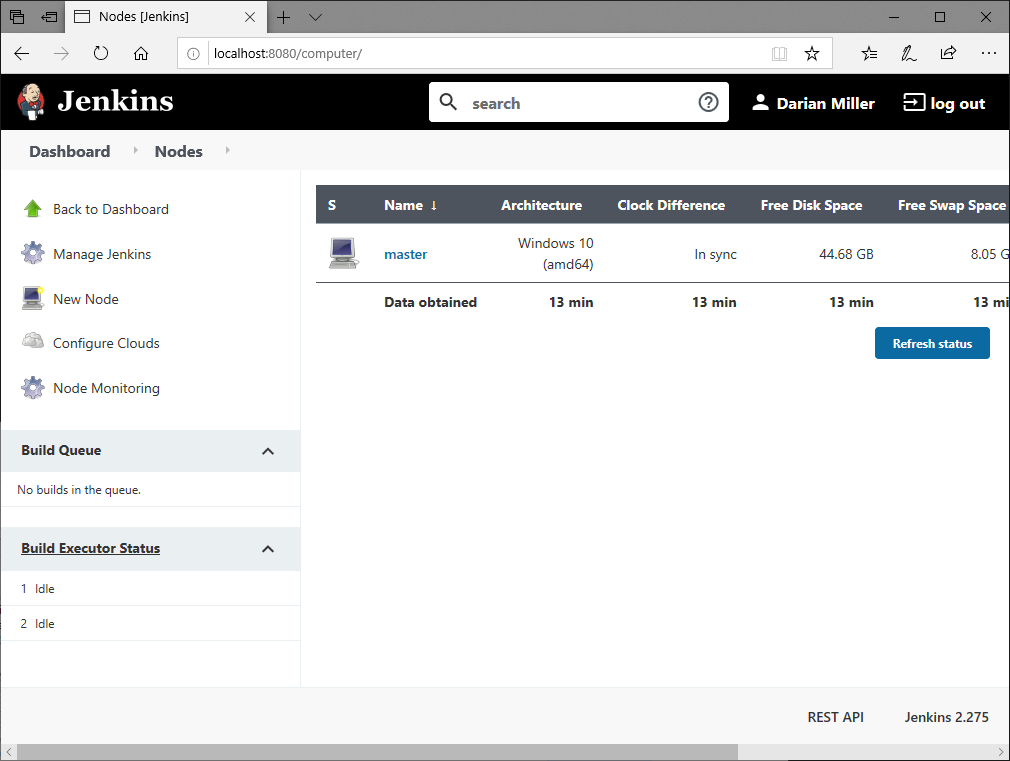
Task: Click the Back to Dashboard arrow icon
Action: pos(32,208)
